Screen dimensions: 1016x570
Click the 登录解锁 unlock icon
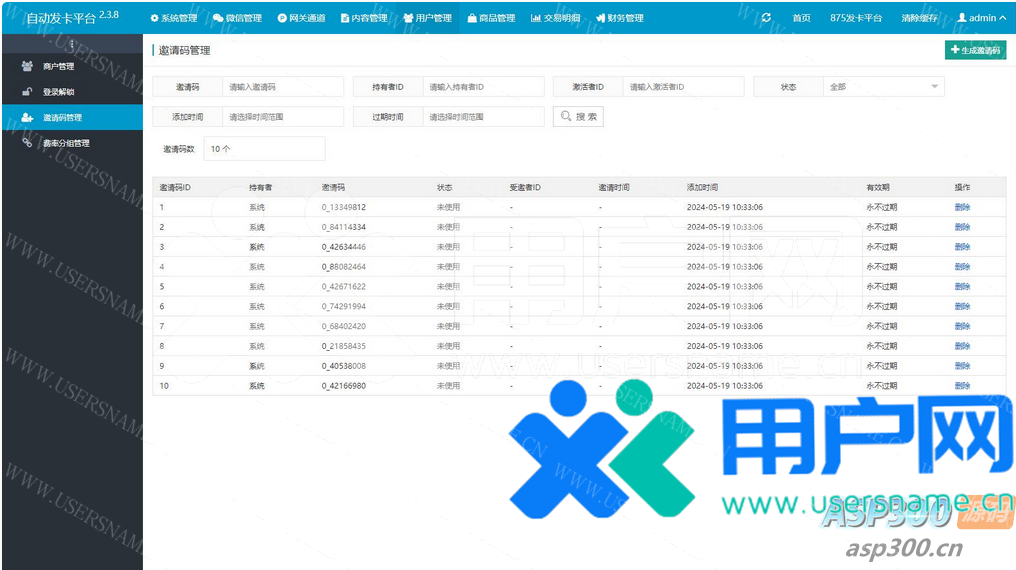27,91
